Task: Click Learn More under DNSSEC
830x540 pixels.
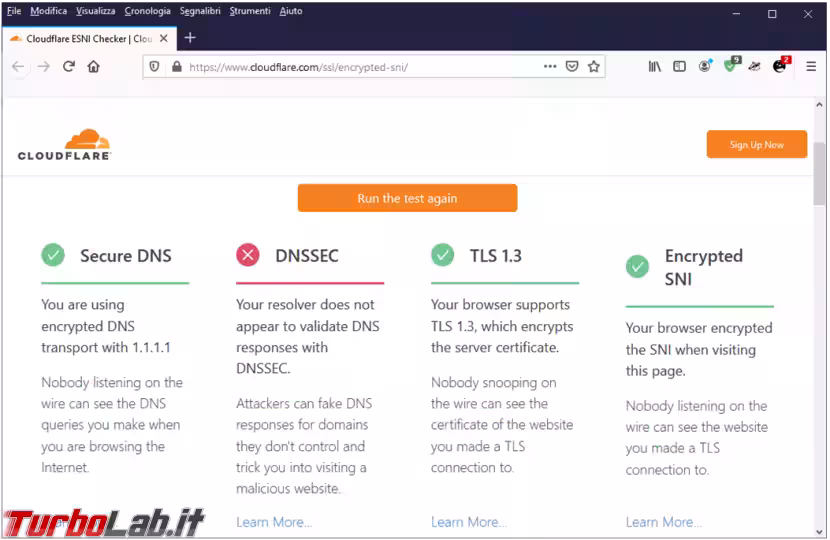Action: (273, 522)
